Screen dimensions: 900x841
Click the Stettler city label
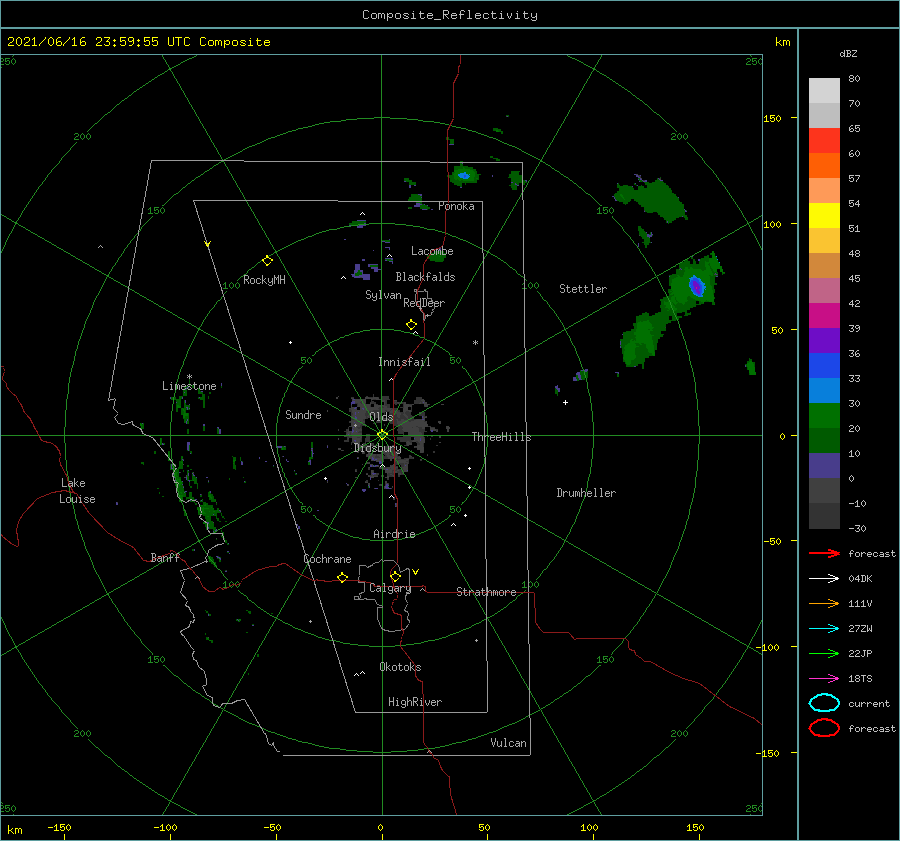[x=583, y=289]
